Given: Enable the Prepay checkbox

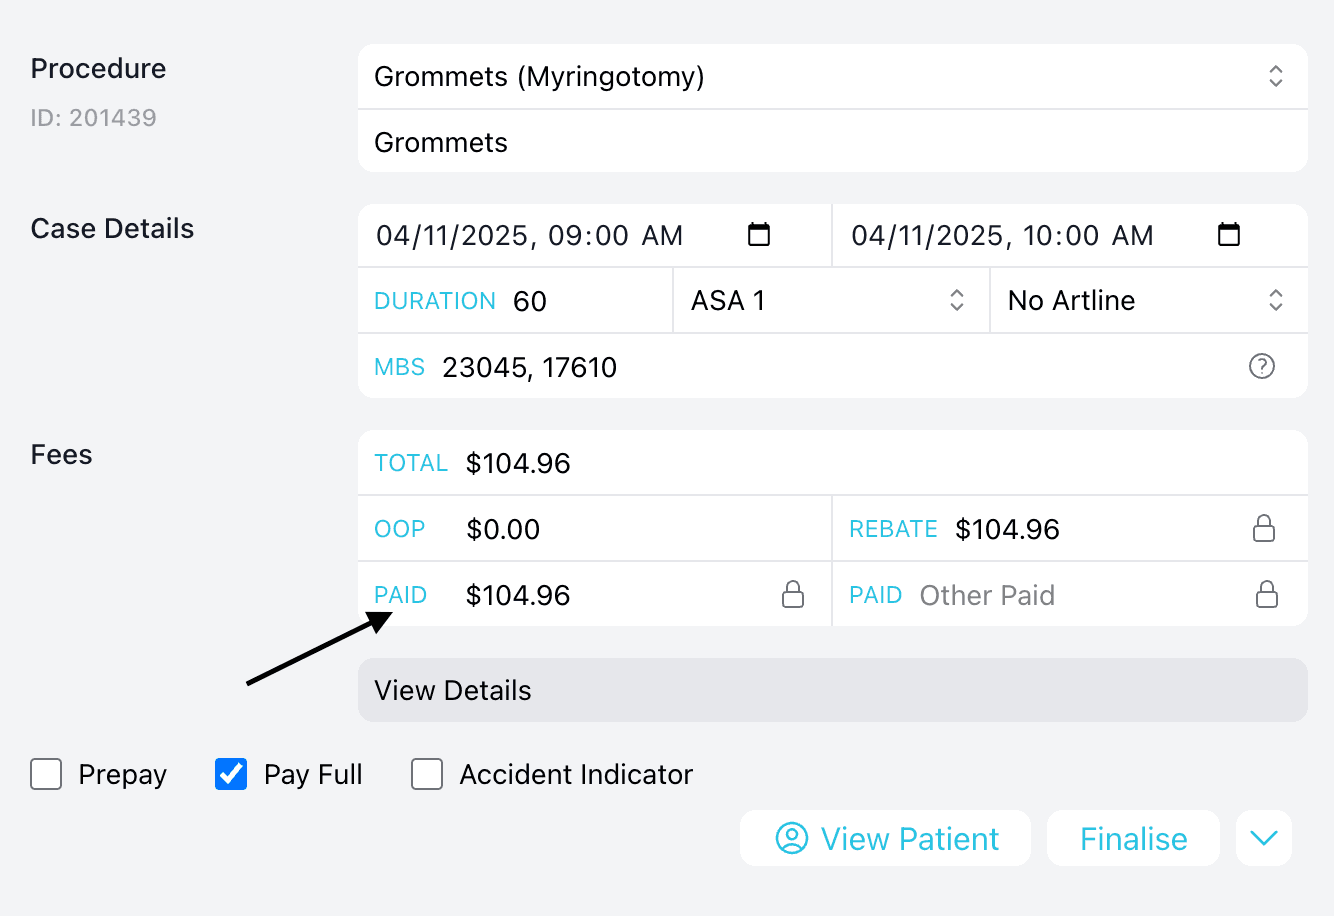Looking at the screenshot, I should tap(46, 774).
